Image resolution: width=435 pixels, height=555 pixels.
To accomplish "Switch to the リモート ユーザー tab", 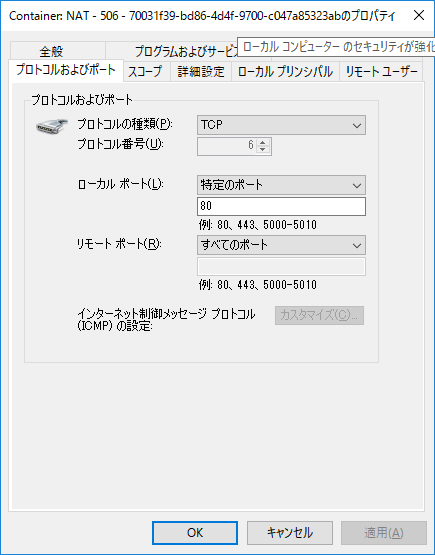I will (381, 71).
